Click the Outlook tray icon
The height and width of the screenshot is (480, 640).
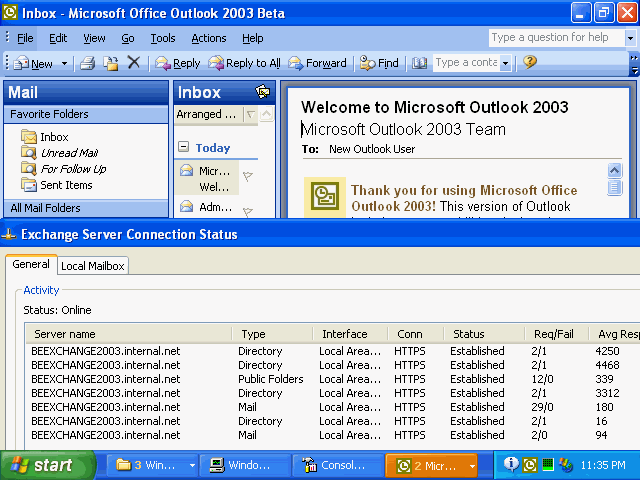529,464
